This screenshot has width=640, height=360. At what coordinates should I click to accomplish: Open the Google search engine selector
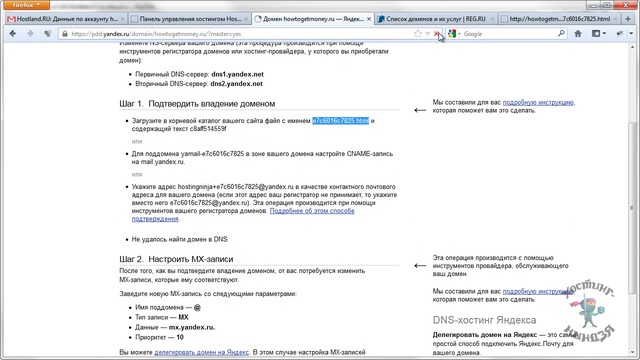click(453, 34)
